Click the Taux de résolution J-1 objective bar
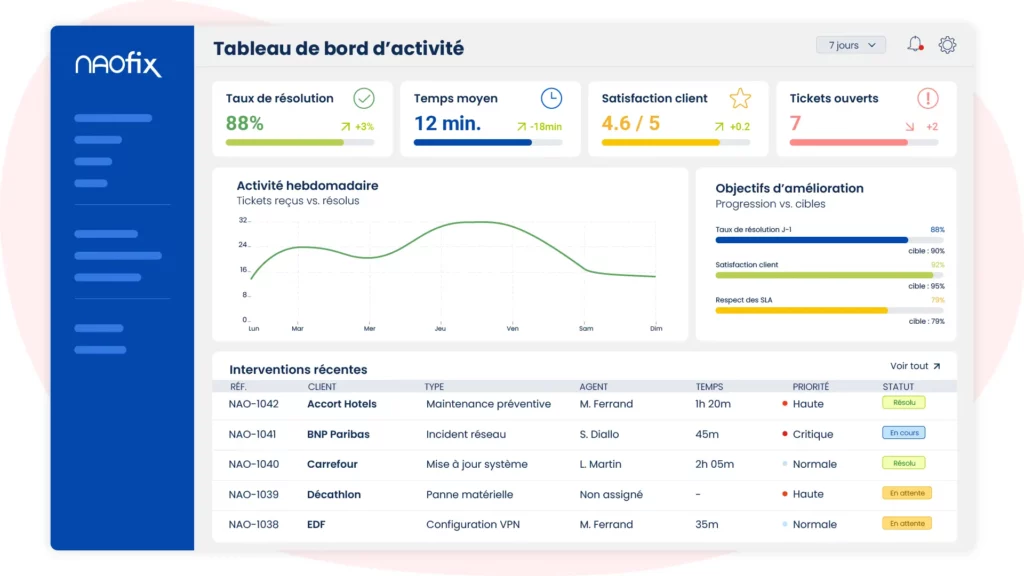Viewport: 1024px width, 576px height. pos(829,240)
